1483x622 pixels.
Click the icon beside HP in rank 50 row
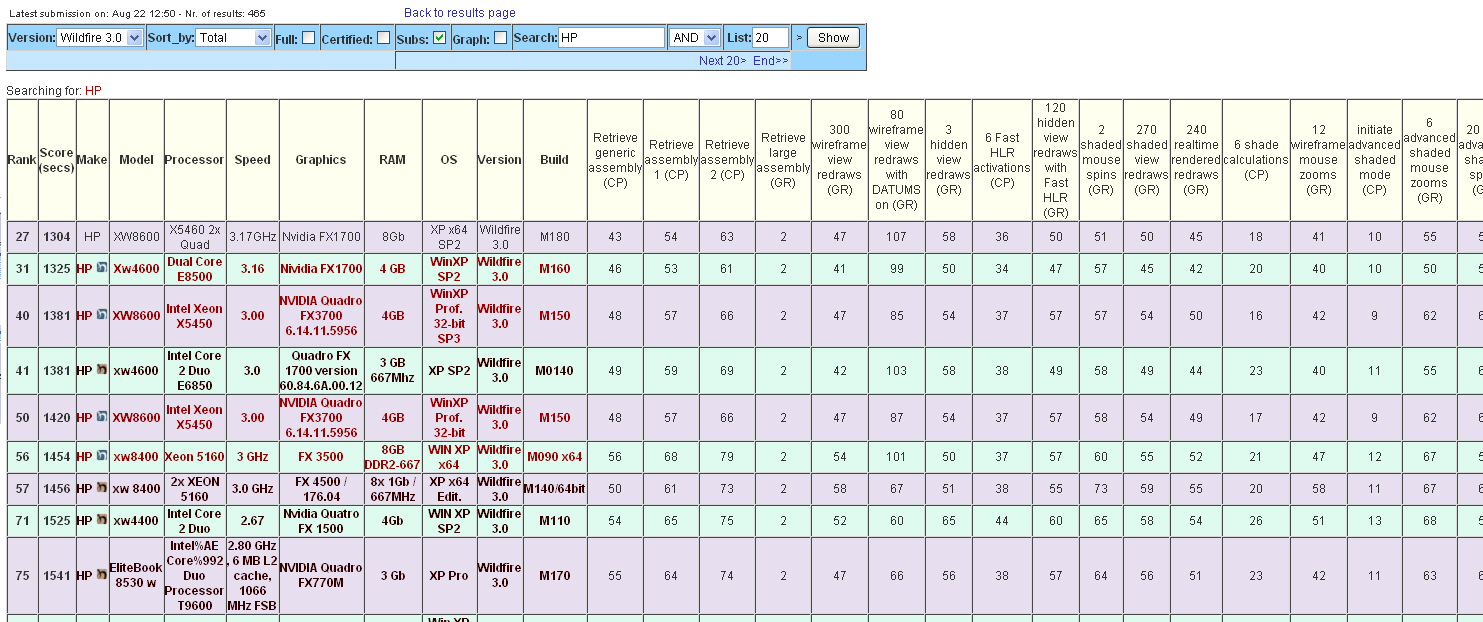[x=101, y=418]
